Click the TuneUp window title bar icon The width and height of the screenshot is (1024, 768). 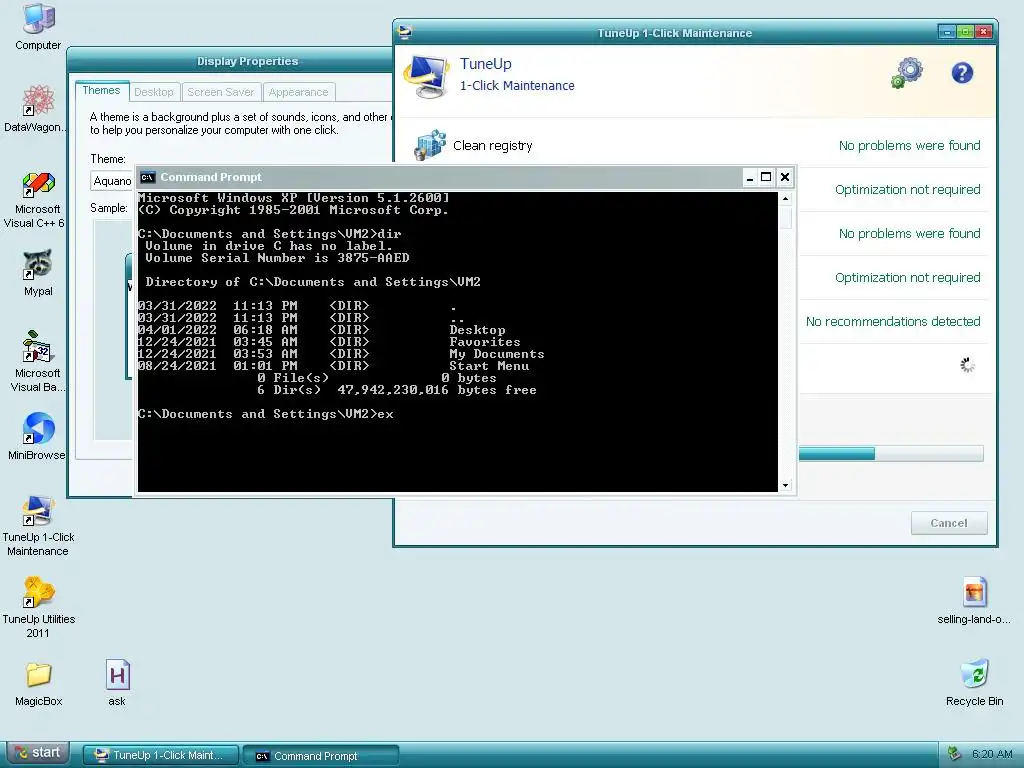point(405,32)
